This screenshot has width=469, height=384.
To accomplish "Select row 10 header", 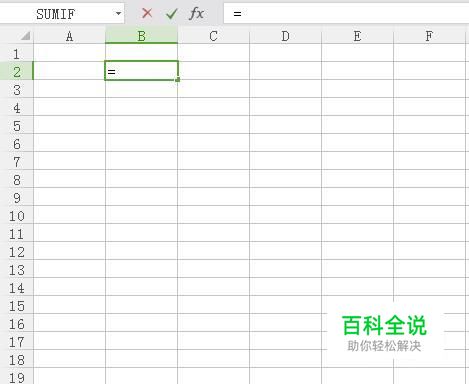I will [x=17, y=215].
